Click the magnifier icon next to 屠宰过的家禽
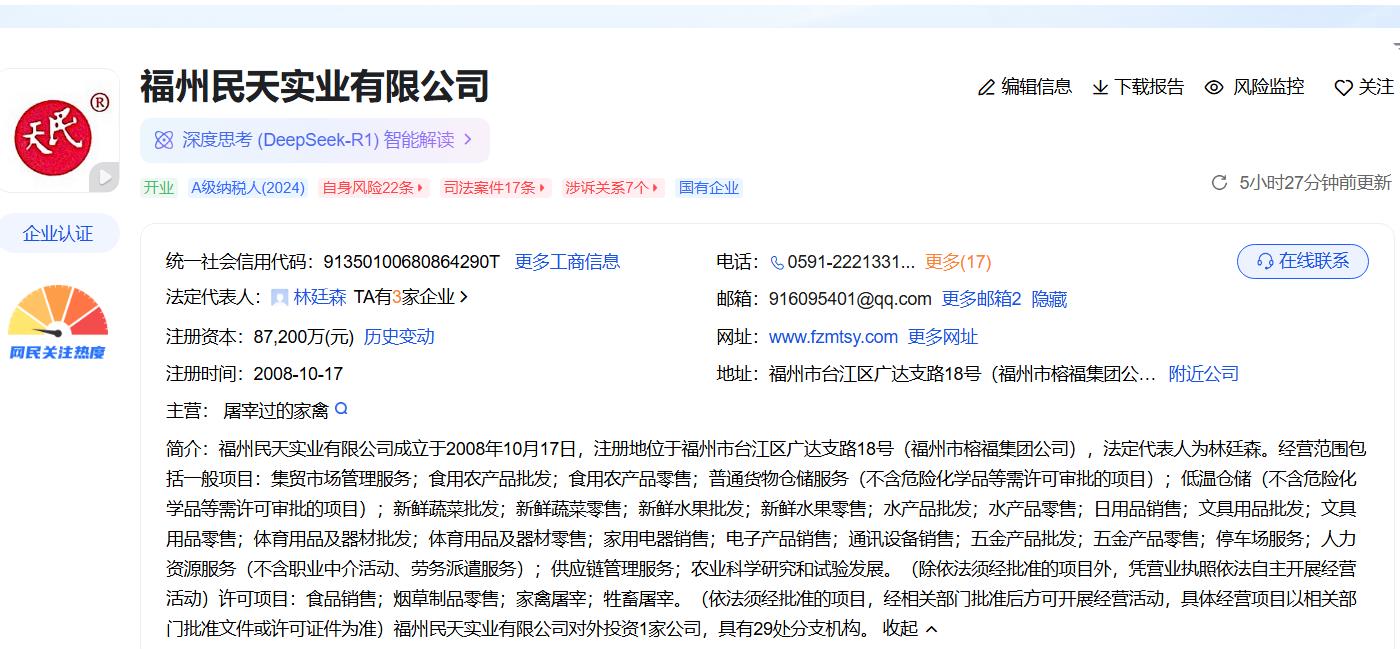Image resolution: width=1400 pixels, height=649 pixels. (341, 409)
